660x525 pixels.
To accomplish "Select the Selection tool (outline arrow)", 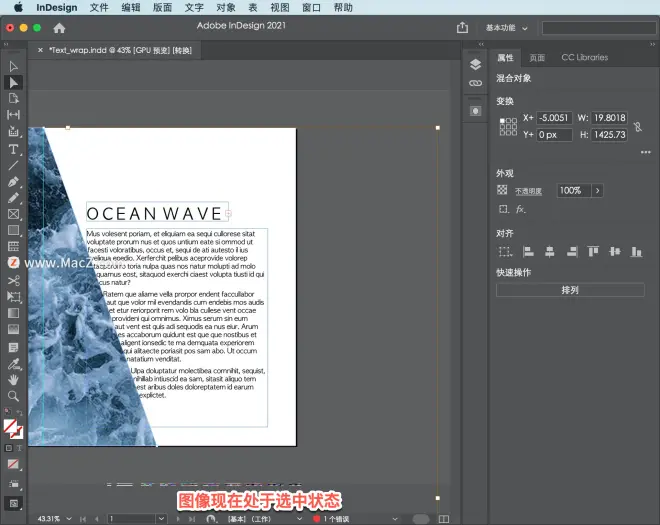I will [13, 67].
